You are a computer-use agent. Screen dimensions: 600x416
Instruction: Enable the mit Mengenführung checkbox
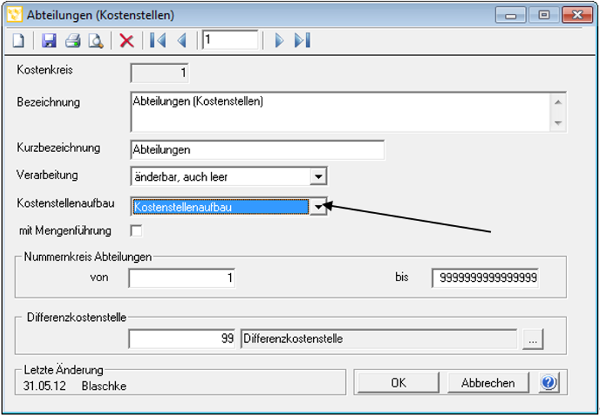[x=136, y=231]
